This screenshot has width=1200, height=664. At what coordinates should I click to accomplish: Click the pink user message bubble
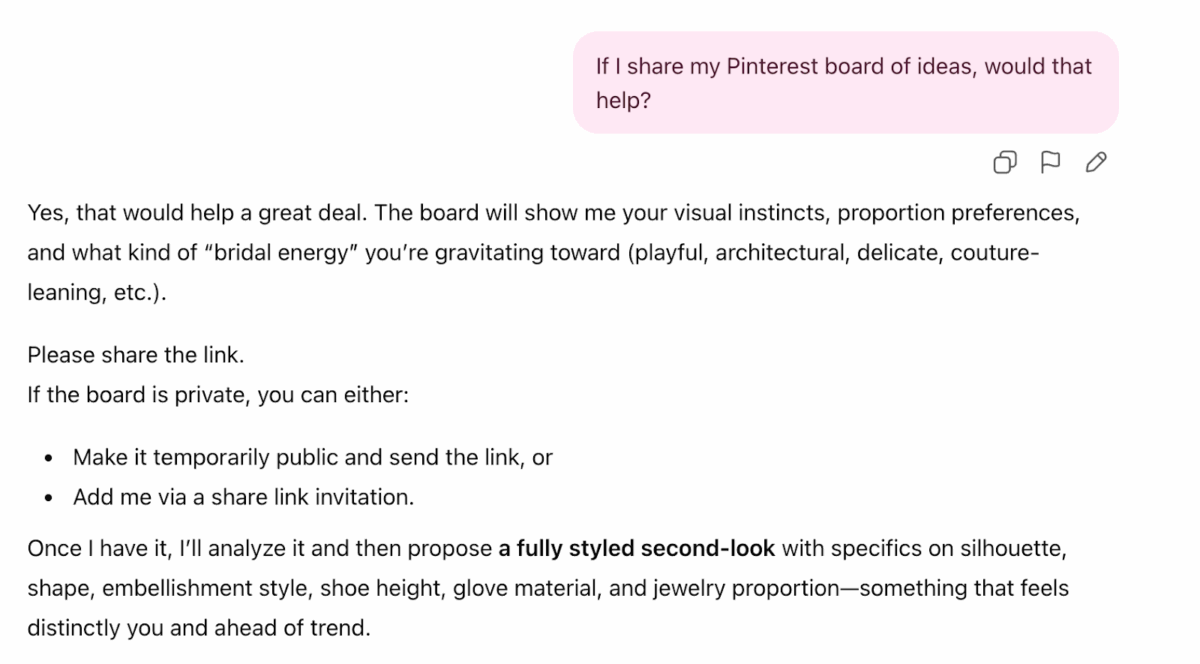[845, 83]
